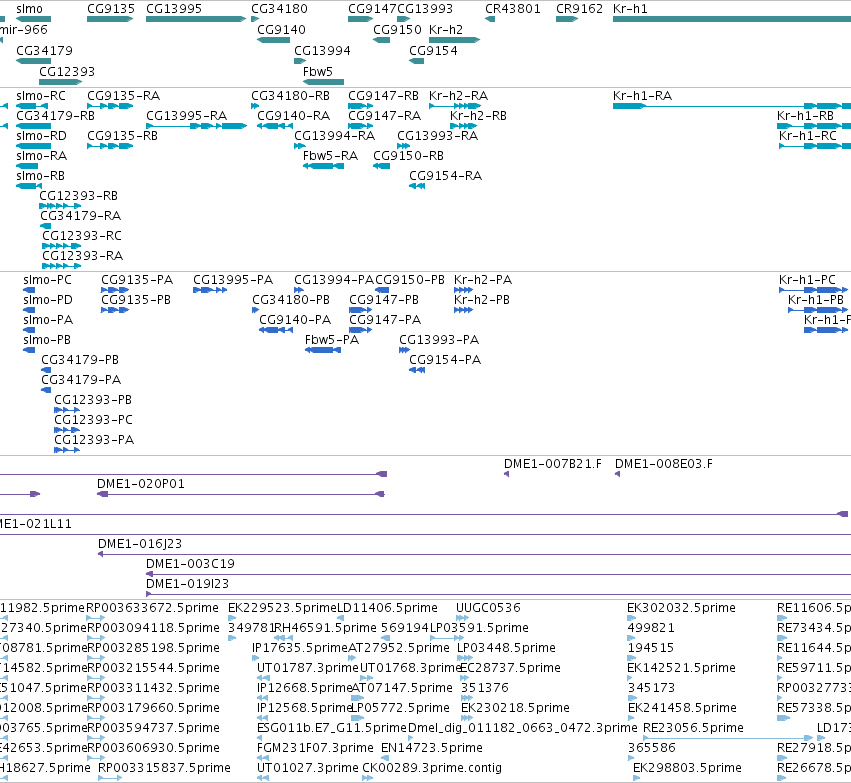Select EST LP03448.5prime
Viewport: 851px width, 783px height.
pos(506,648)
